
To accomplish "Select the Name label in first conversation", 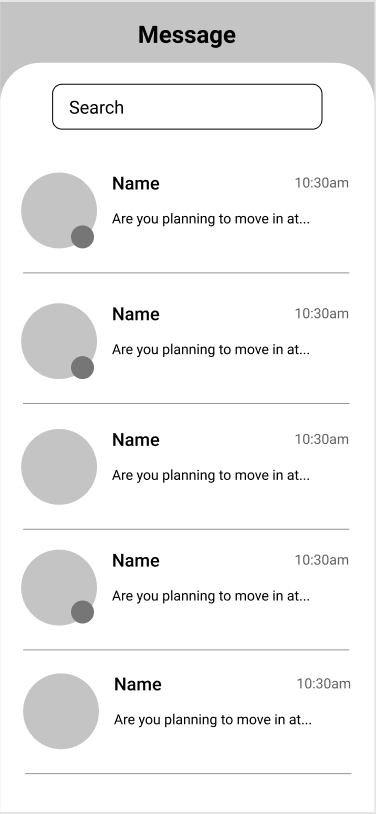I will [136, 183].
